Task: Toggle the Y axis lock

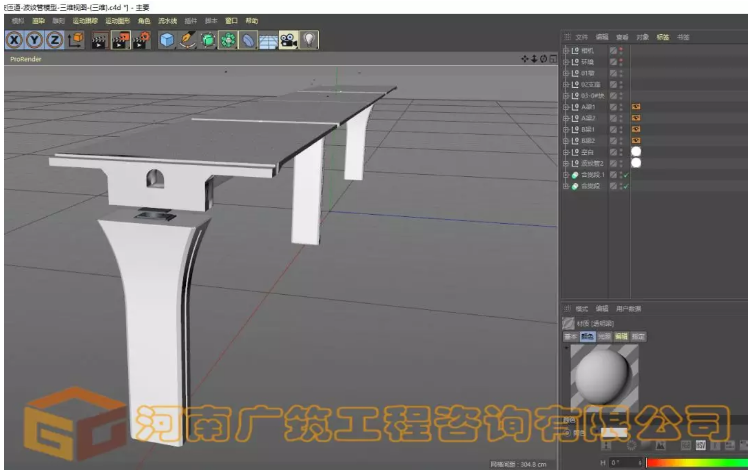Action: 35,40
